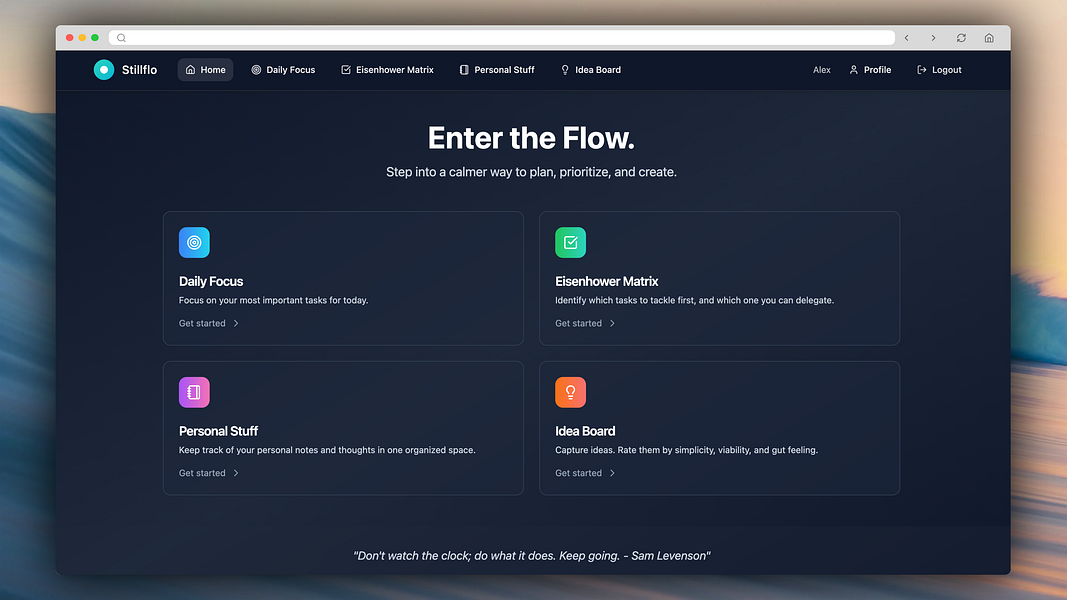The height and width of the screenshot is (600, 1067).
Task: Click the Alex username text
Action: pos(821,69)
